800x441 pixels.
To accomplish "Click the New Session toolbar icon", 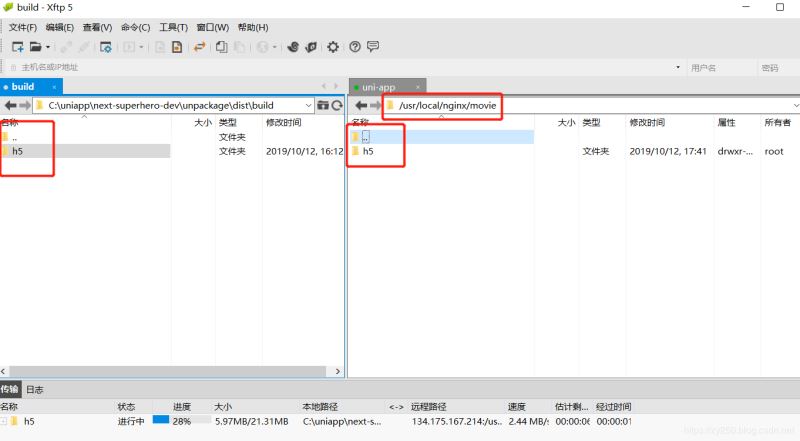I will 16,47.
